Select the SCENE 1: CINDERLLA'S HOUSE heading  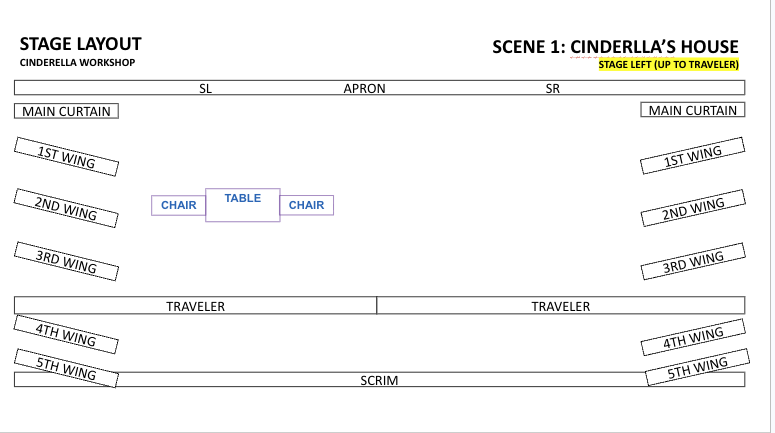tap(615, 47)
